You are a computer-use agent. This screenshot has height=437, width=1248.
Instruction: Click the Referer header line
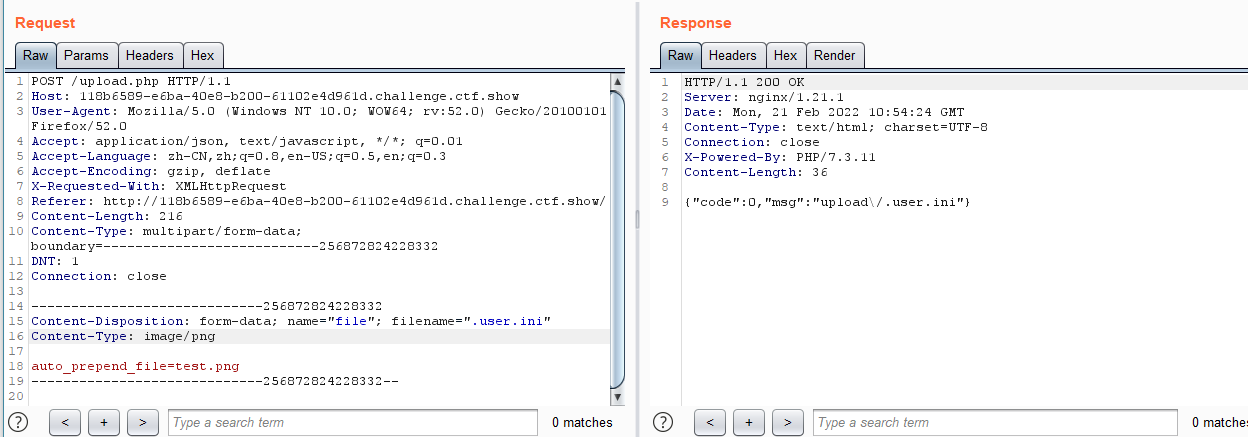[x=318, y=201]
